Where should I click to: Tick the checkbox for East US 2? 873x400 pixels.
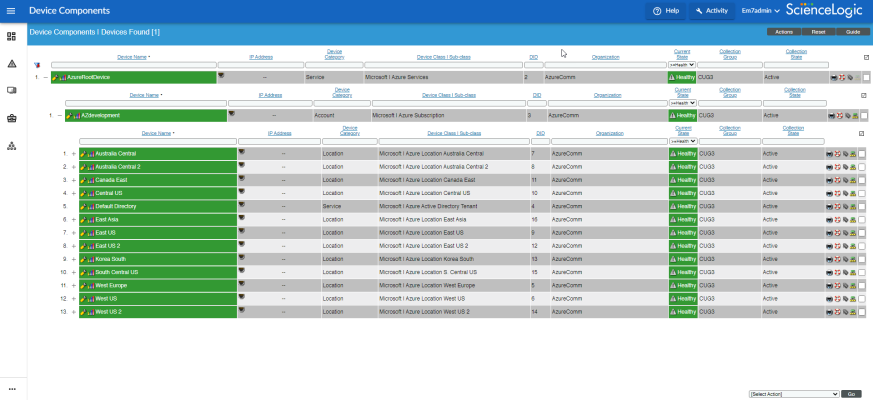(x=862, y=246)
